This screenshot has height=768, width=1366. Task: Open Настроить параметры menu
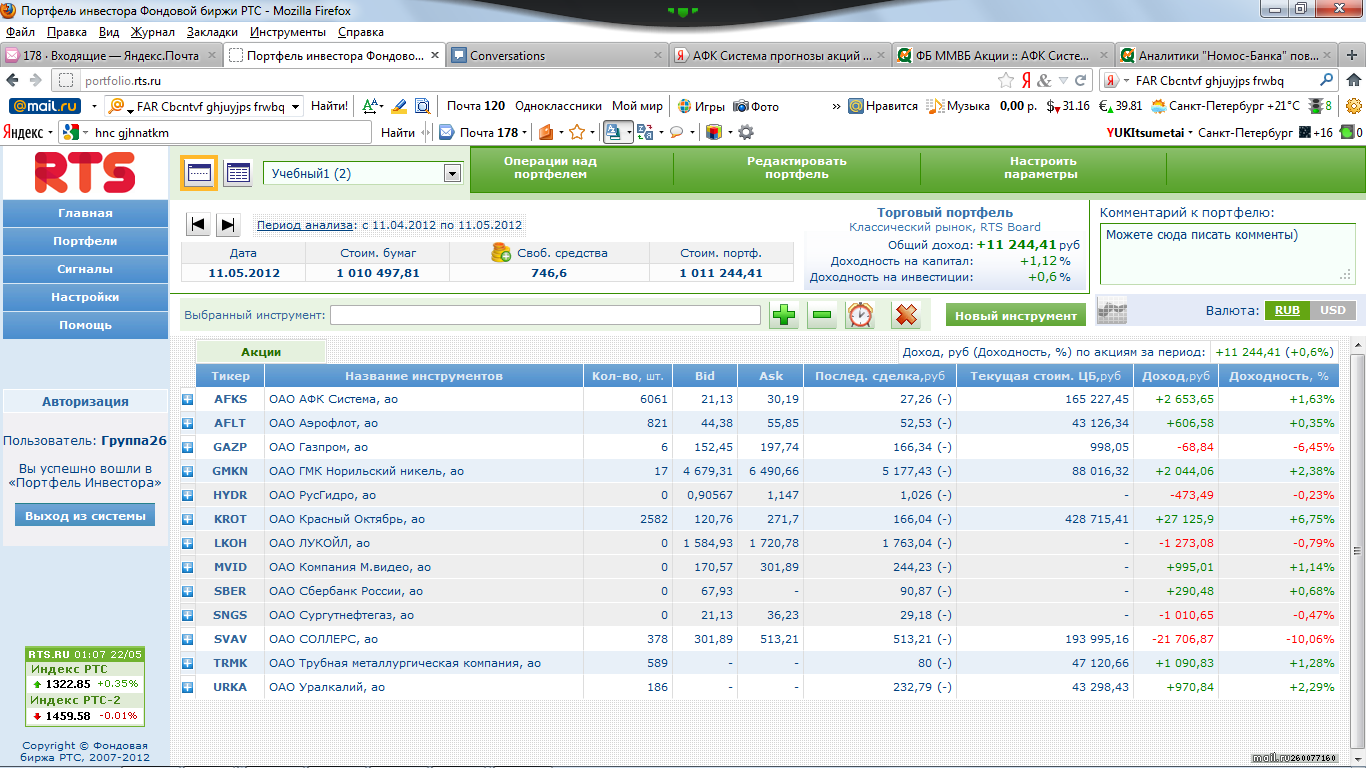(1042, 167)
